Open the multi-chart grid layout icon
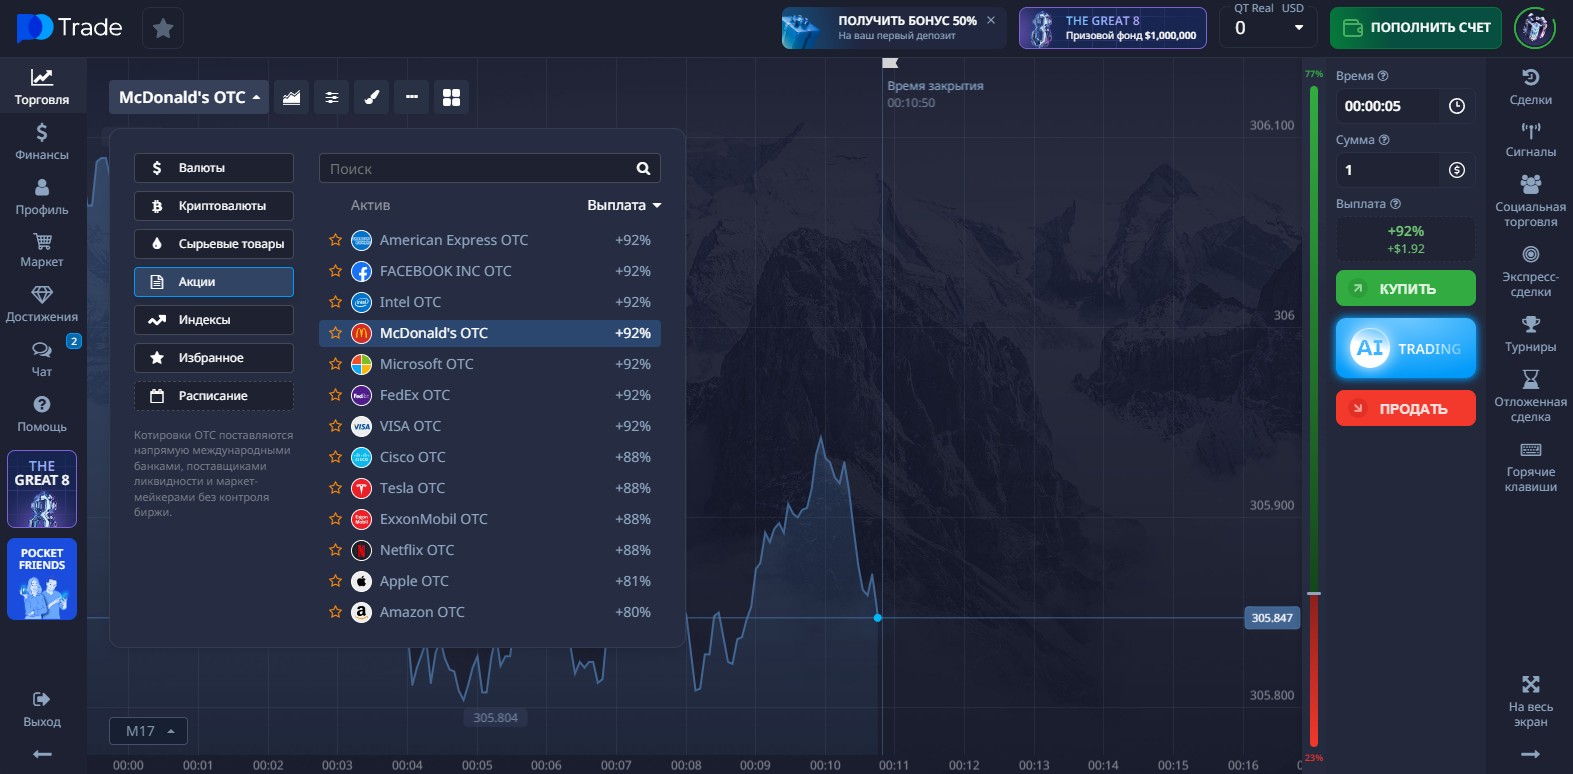Screen dimensions: 1573x774 point(451,97)
